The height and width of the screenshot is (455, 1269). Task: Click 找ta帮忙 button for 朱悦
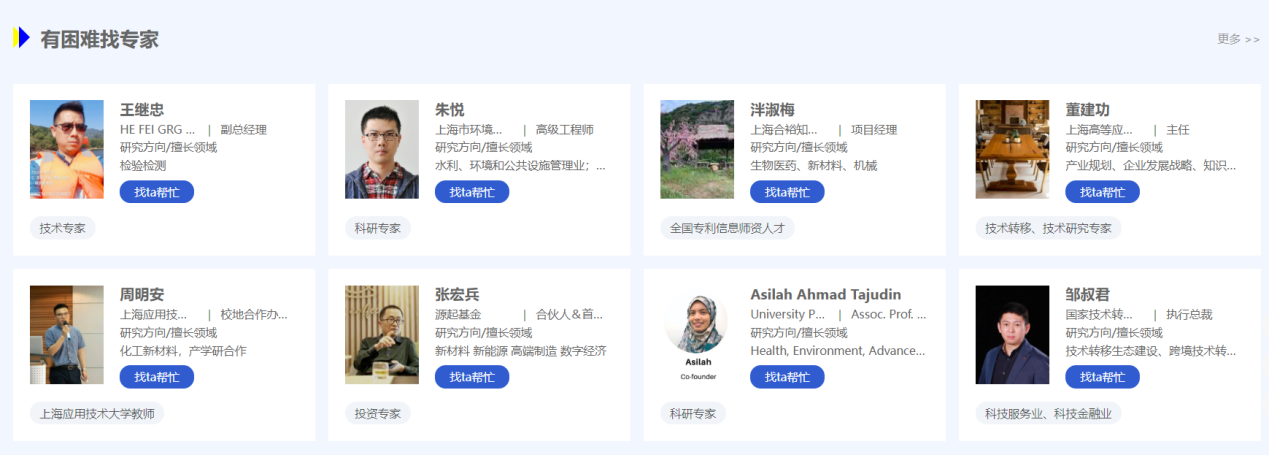click(472, 192)
